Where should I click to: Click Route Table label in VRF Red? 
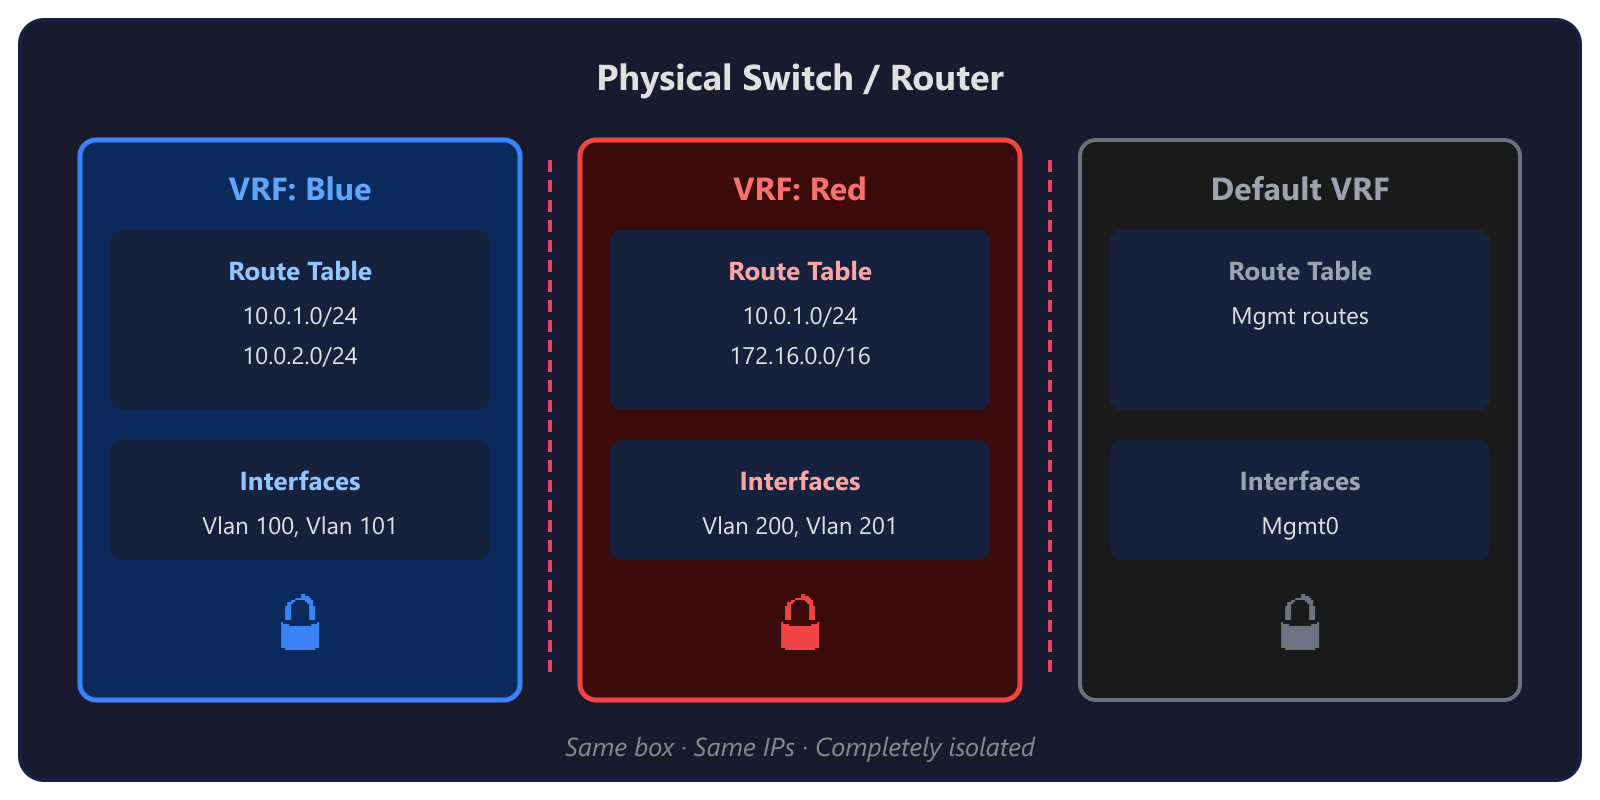(800, 271)
